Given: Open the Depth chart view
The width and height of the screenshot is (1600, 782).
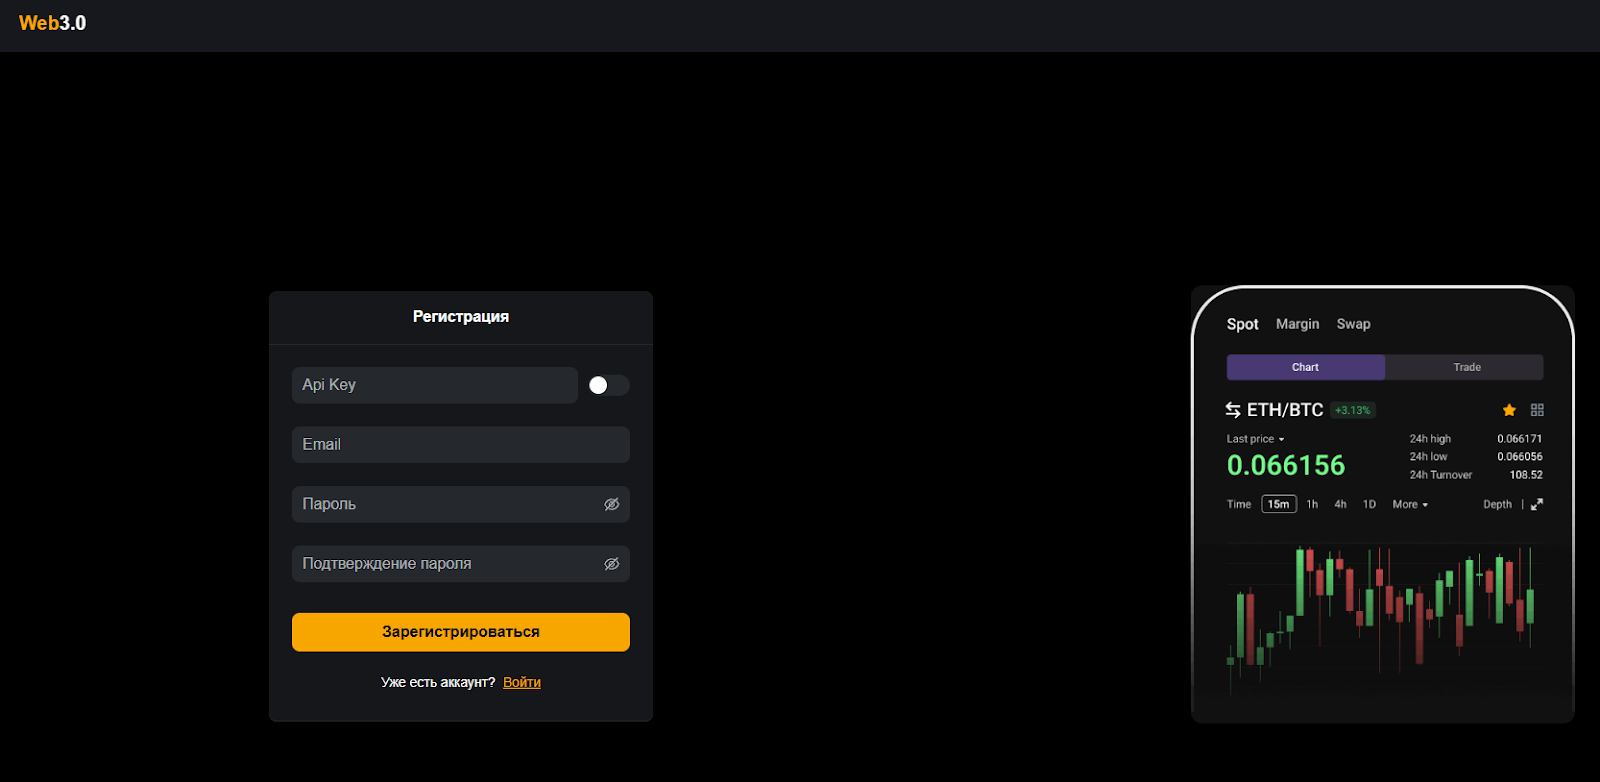Looking at the screenshot, I should [x=1497, y=505].
